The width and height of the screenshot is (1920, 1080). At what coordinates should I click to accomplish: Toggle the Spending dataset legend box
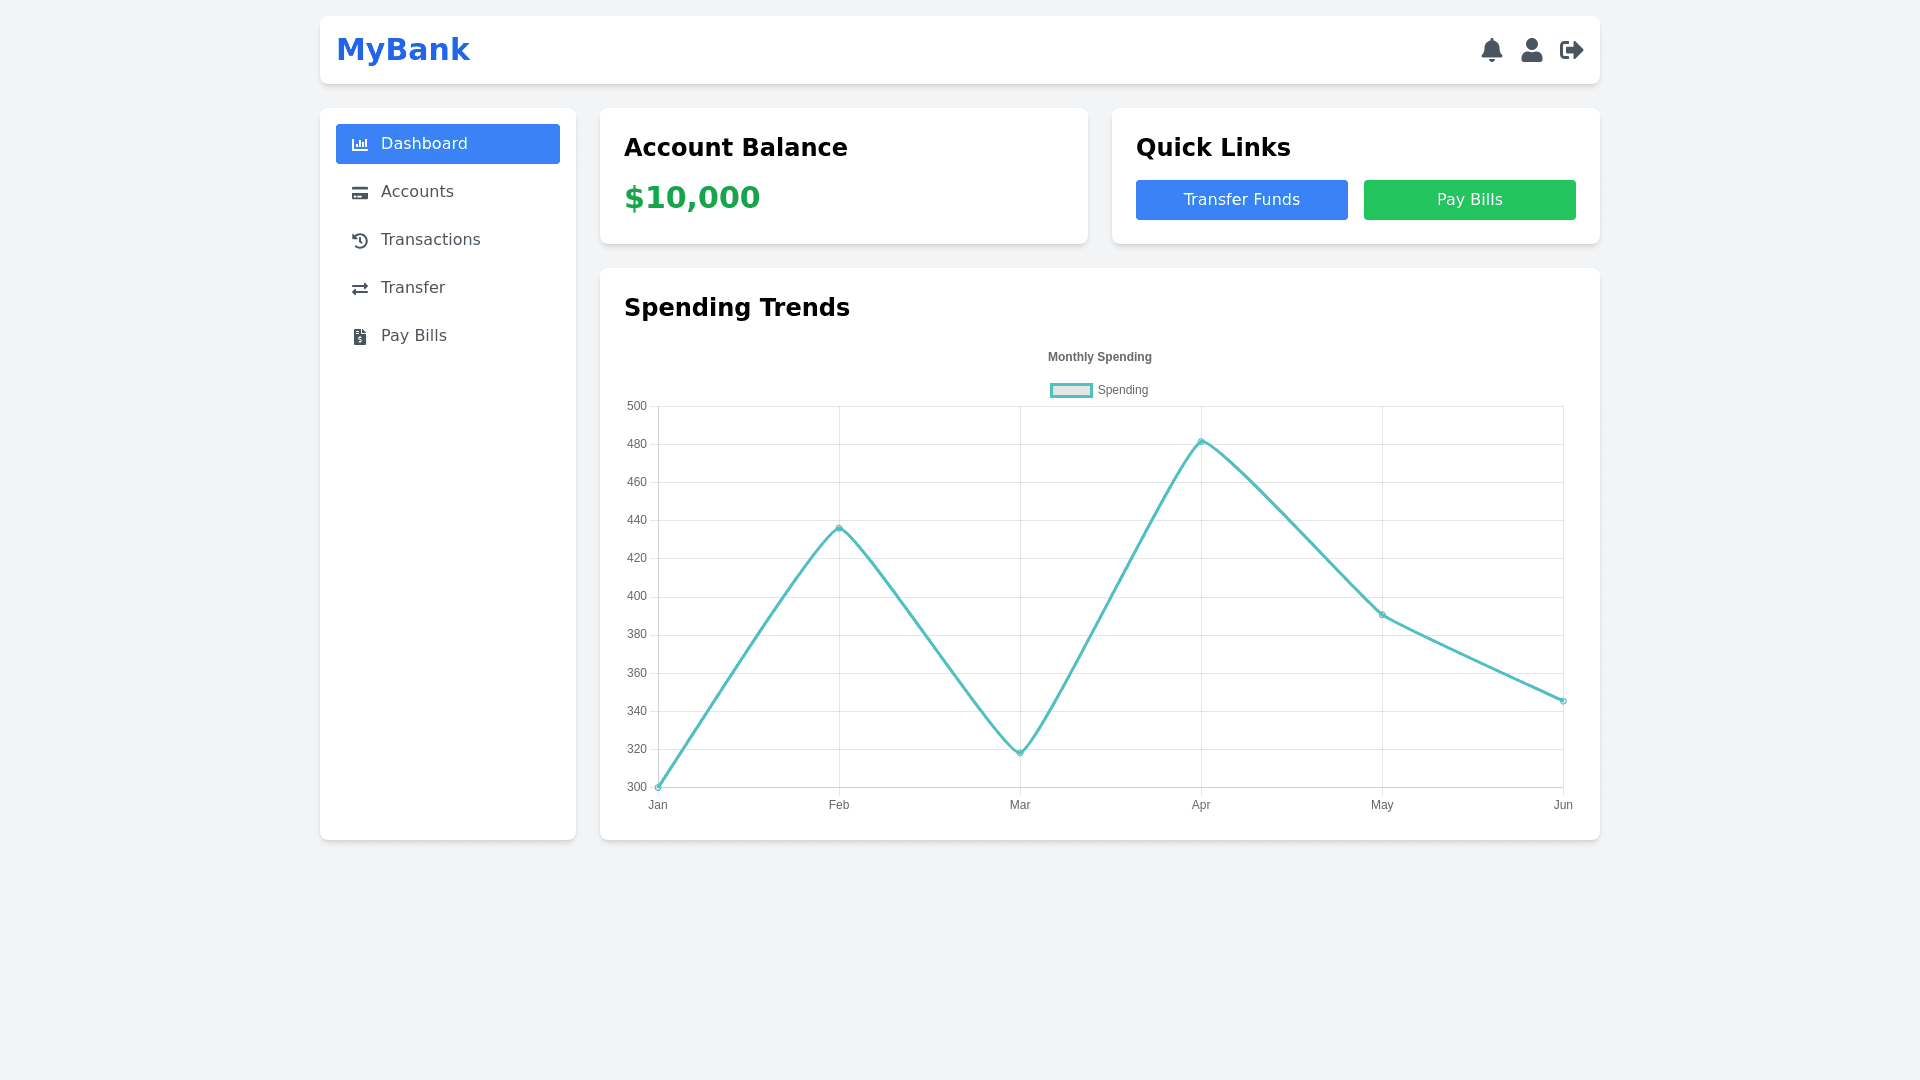(x=1071, y=390)
